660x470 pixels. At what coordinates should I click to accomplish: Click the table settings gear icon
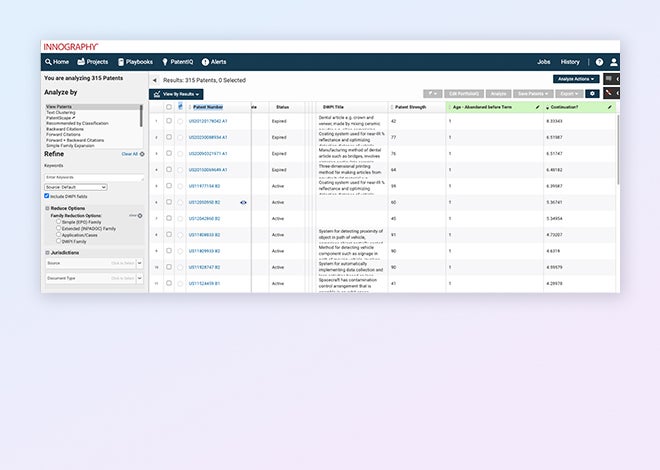point(592,93)
